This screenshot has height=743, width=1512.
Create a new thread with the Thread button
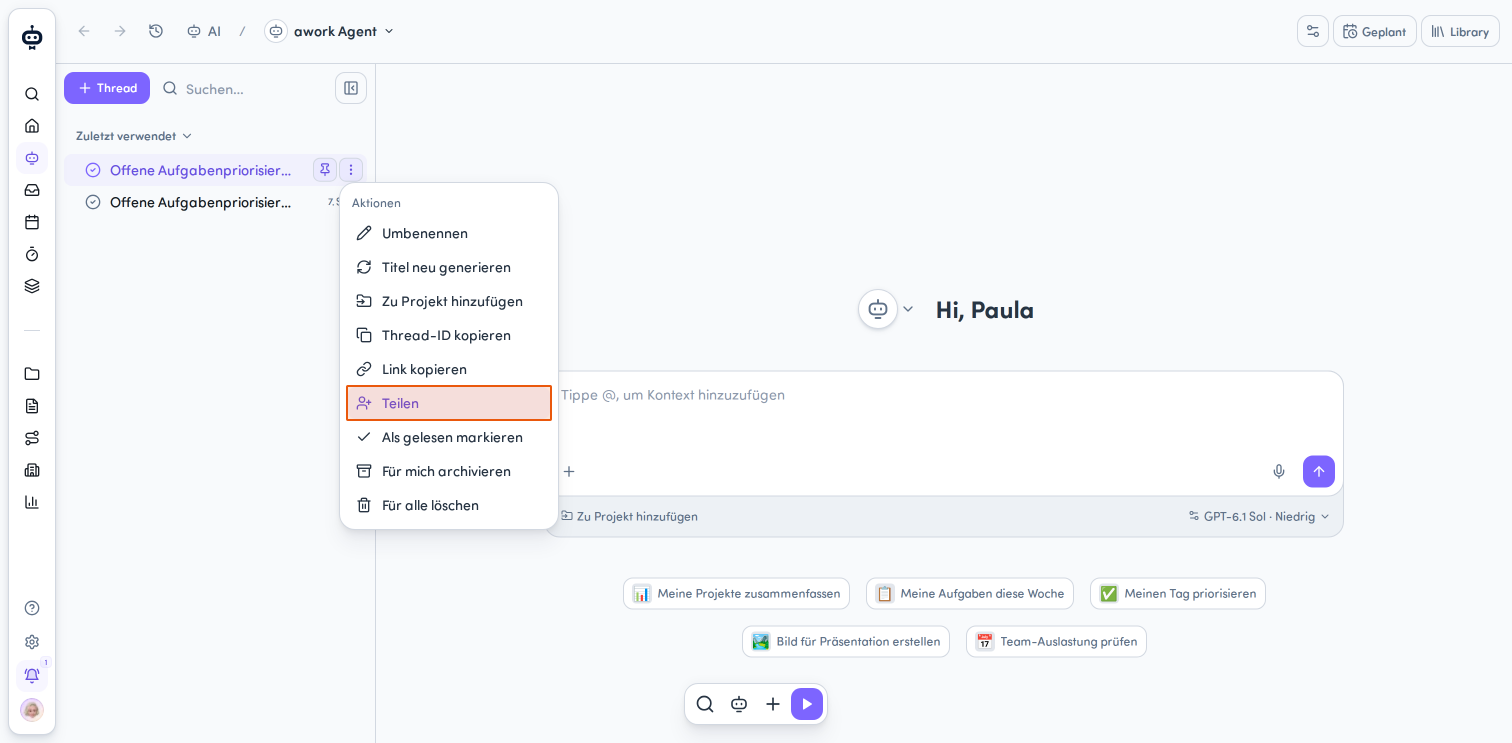[x=107, y=88]
